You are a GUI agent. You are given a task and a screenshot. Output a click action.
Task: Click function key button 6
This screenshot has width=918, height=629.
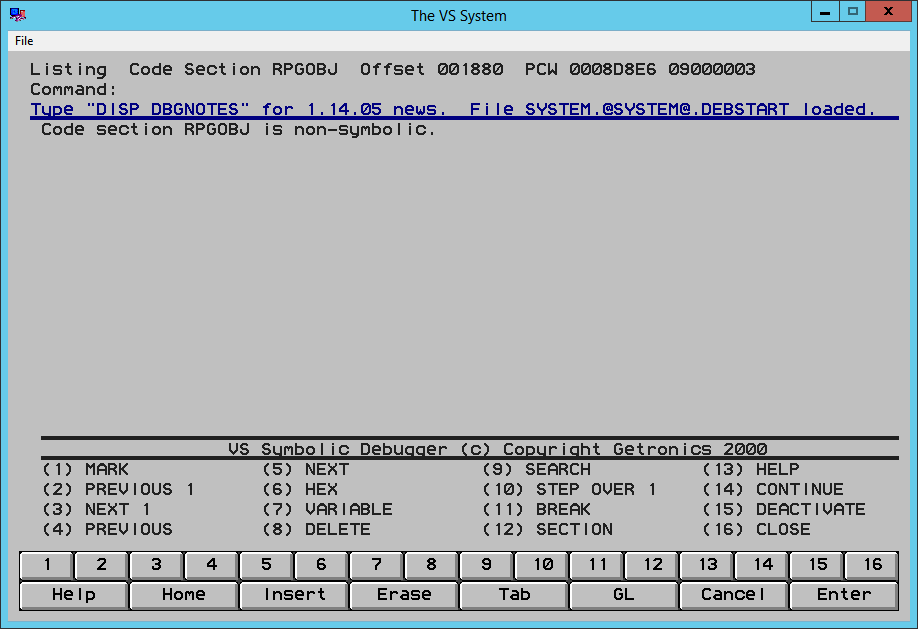tap(322, 565)
